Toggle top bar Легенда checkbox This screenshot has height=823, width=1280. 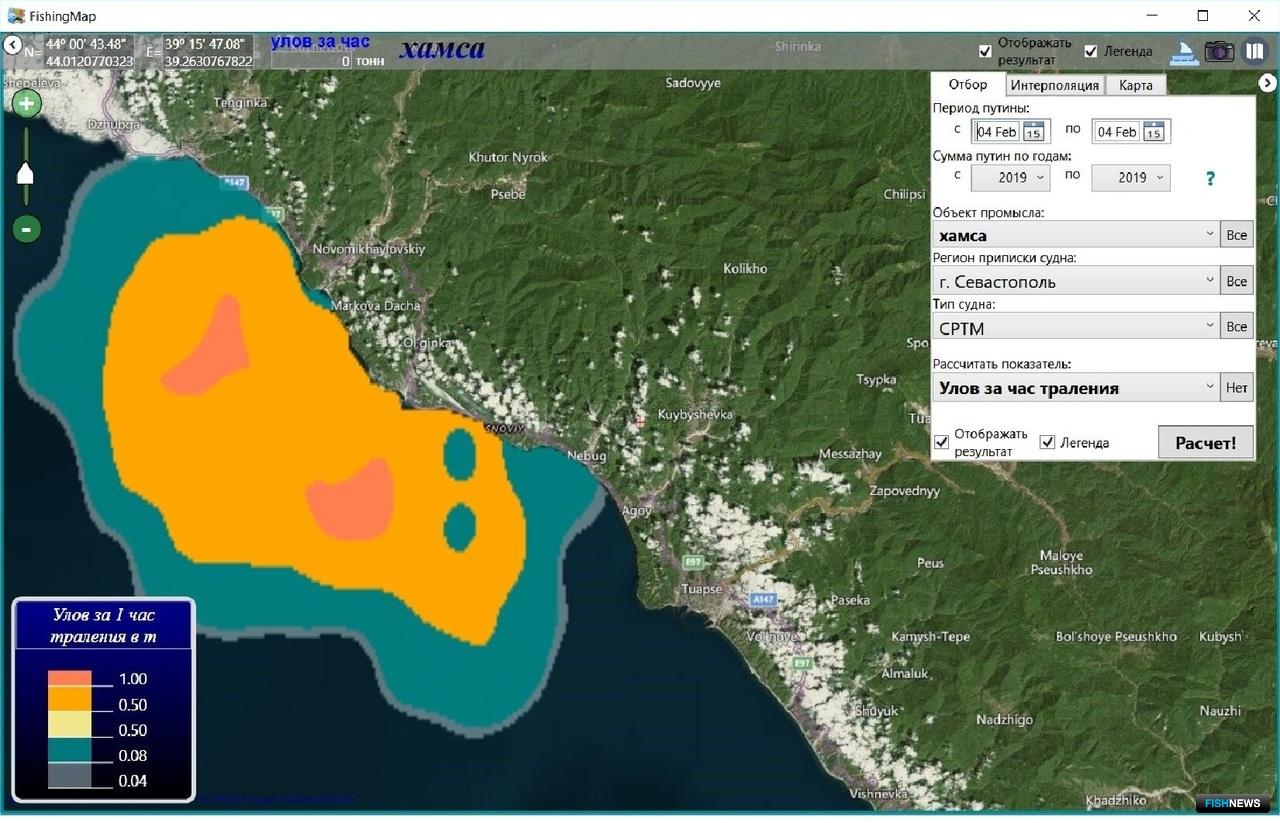coord(1091,51)
